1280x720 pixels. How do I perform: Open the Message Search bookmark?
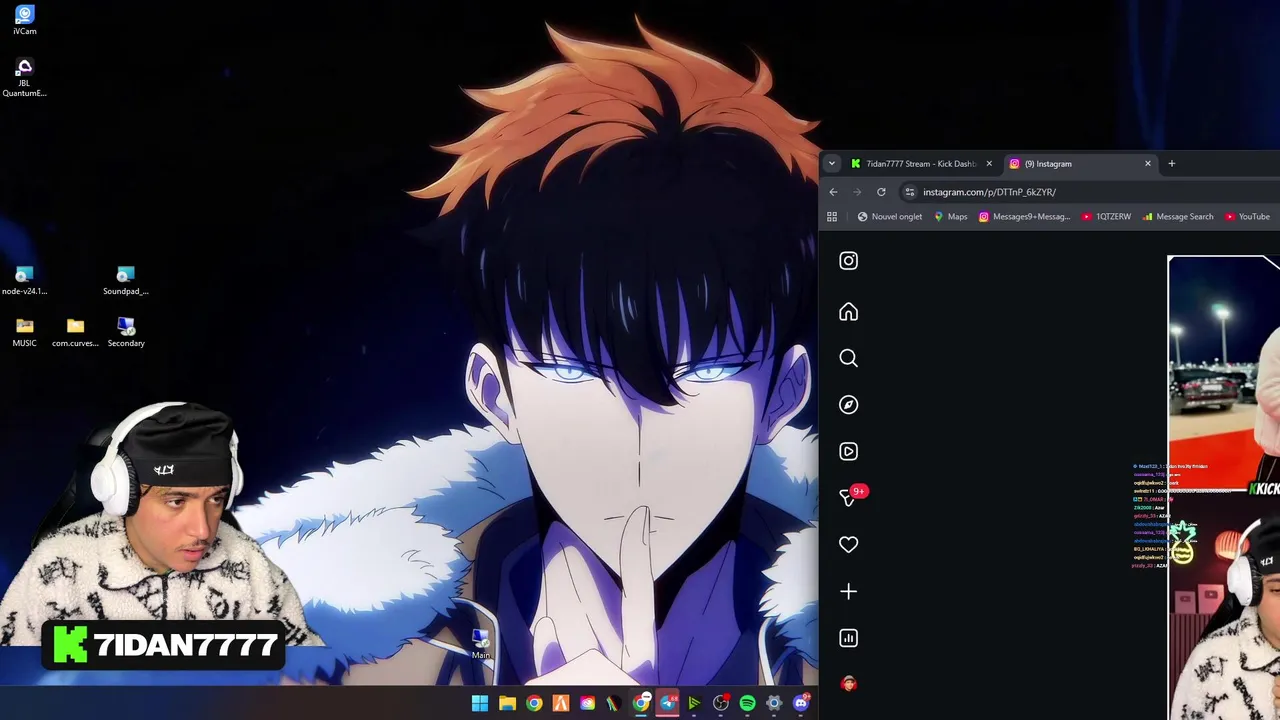tap(1178, 217)
